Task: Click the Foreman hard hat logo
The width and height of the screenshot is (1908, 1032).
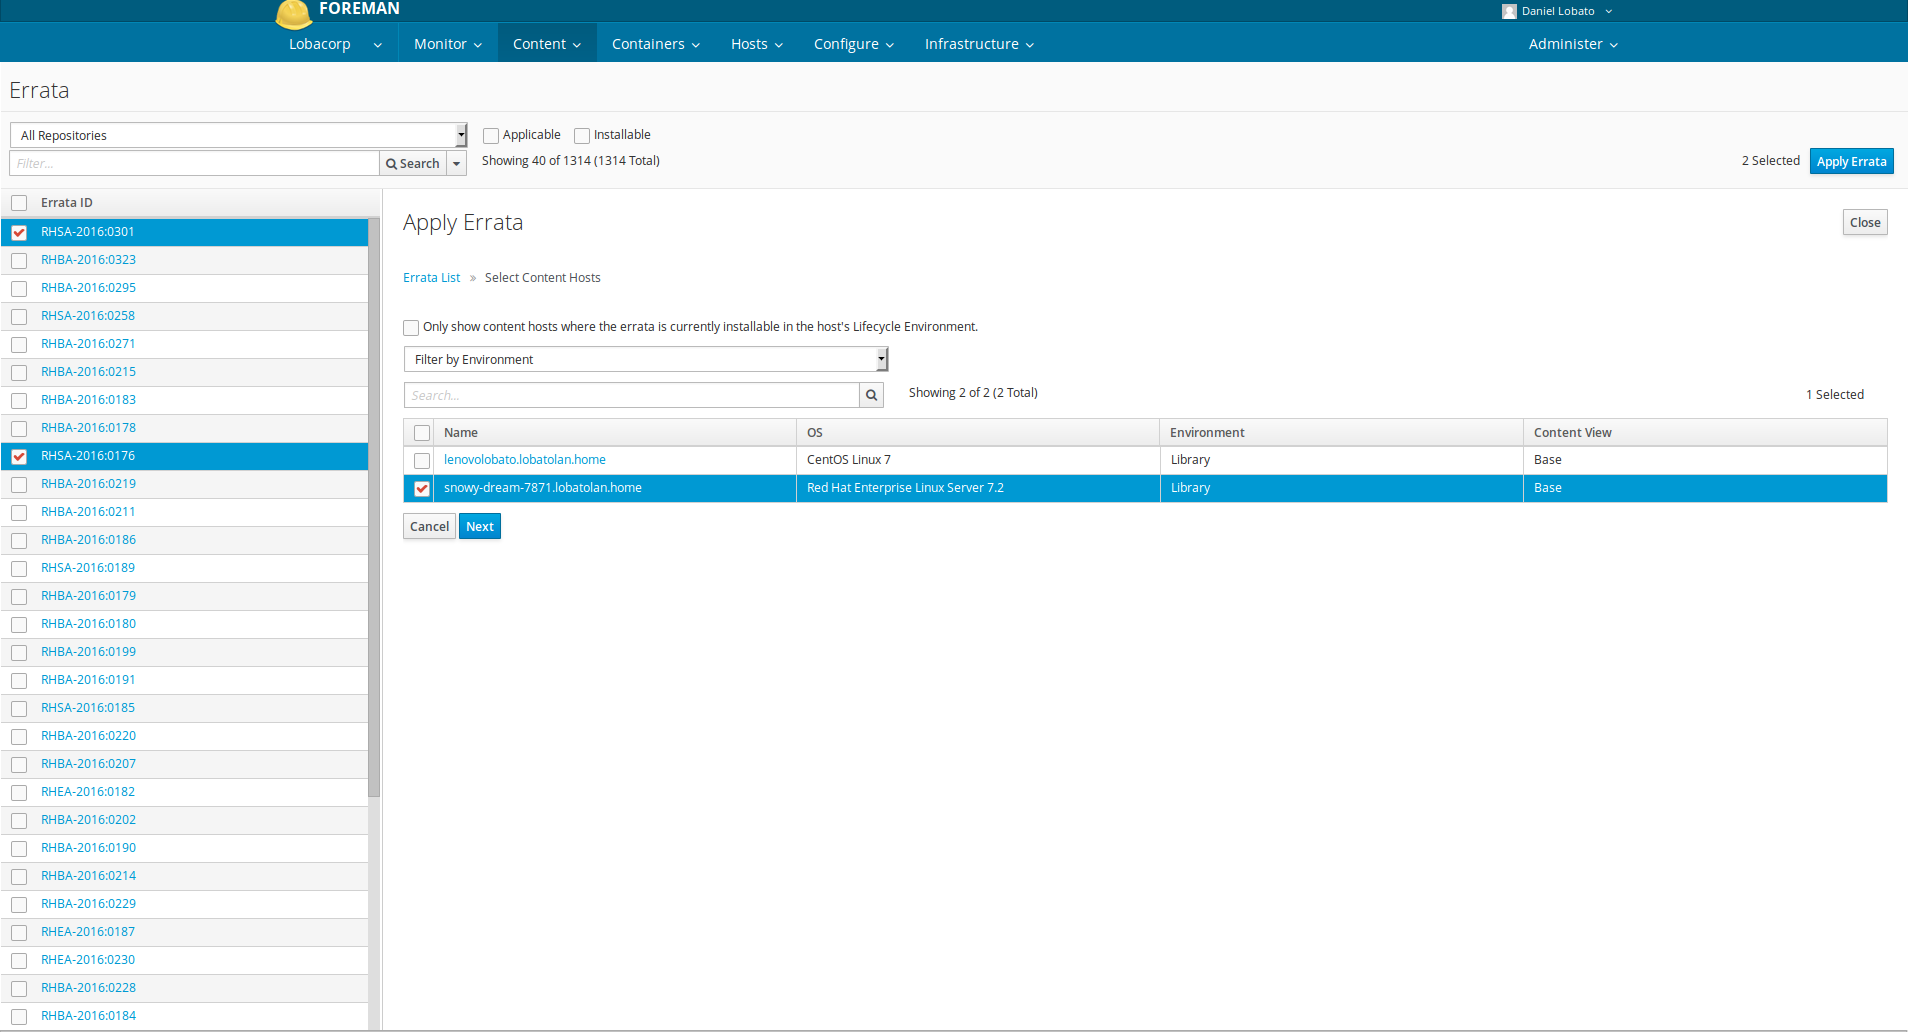Action: click(293, 14)
